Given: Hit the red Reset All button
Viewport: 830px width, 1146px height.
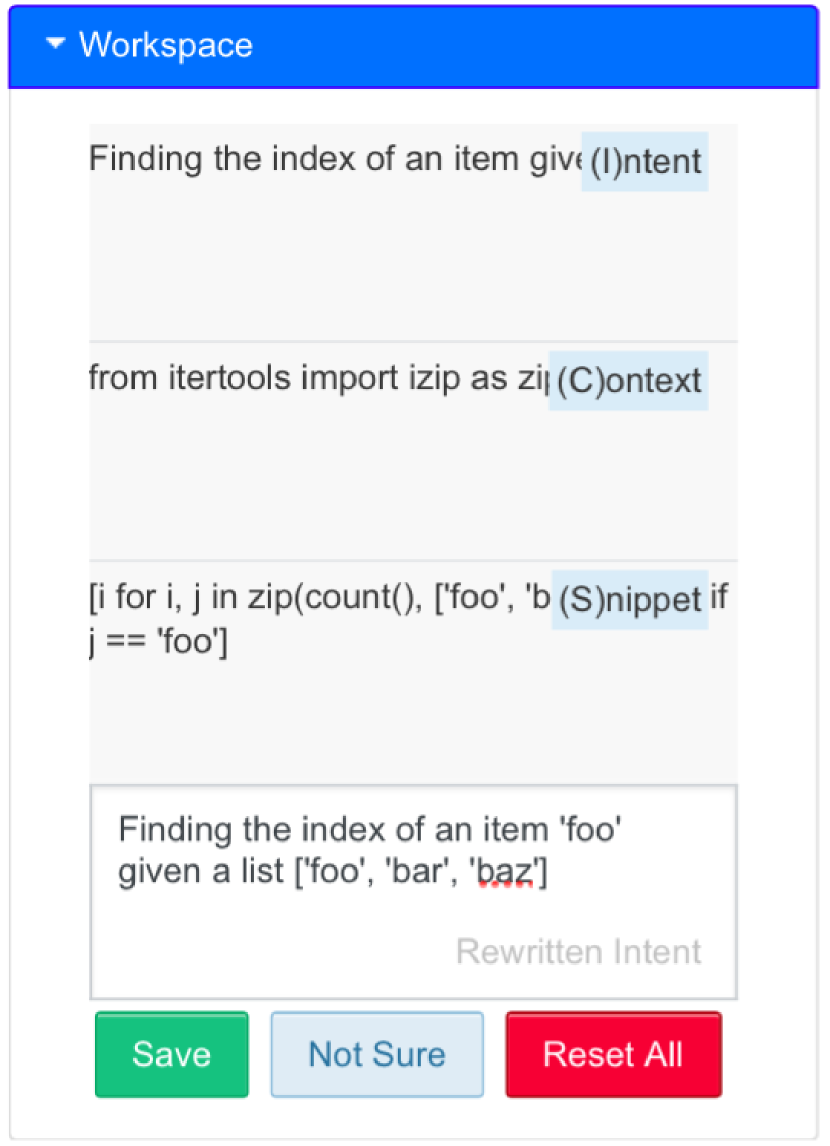Looking at the screenshot, I should pyautogui.click(x=613, y=1054).
